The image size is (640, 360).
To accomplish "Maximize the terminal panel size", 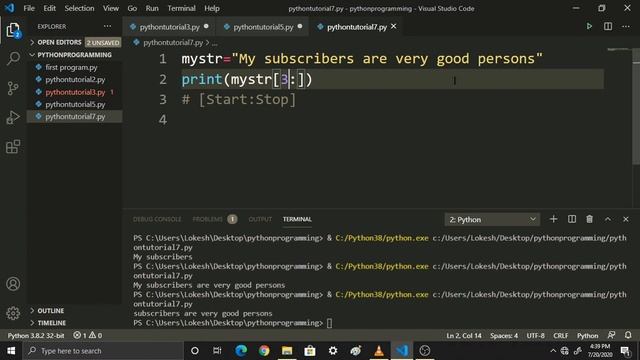I will 608,219.
